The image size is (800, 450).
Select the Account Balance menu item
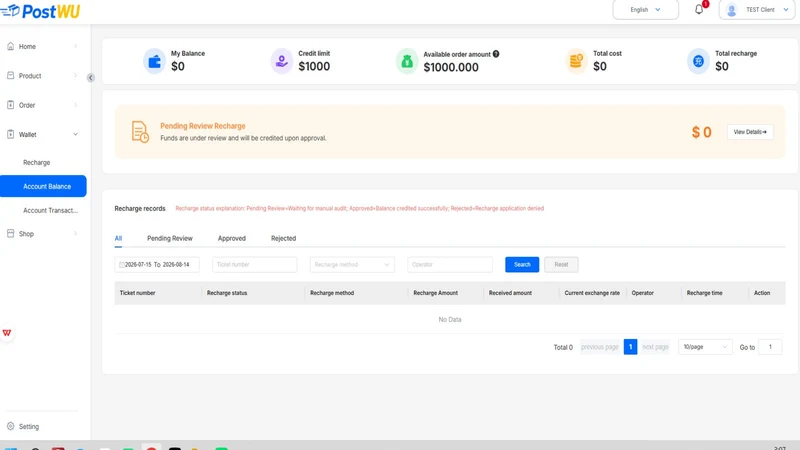click(43, 186)
